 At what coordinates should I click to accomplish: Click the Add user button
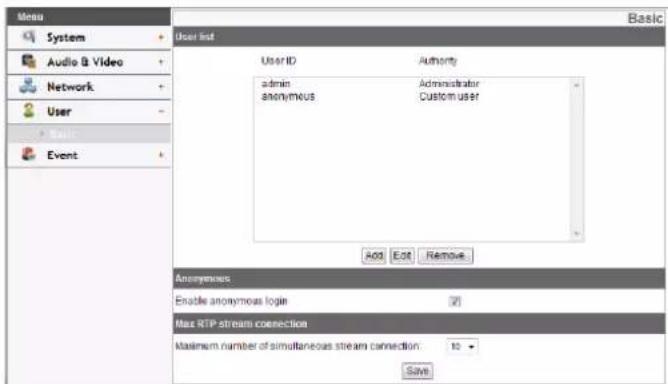click(374, 256)
